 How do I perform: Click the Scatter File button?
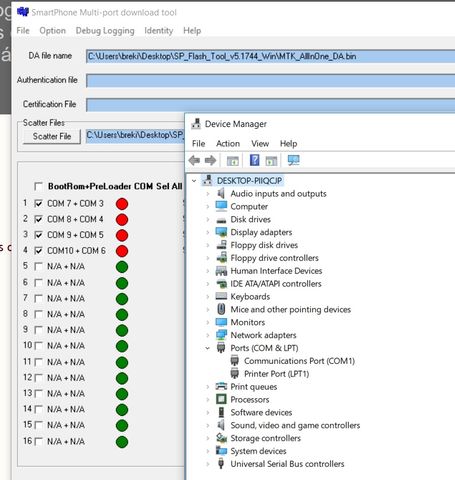click(x=52, y=136)
